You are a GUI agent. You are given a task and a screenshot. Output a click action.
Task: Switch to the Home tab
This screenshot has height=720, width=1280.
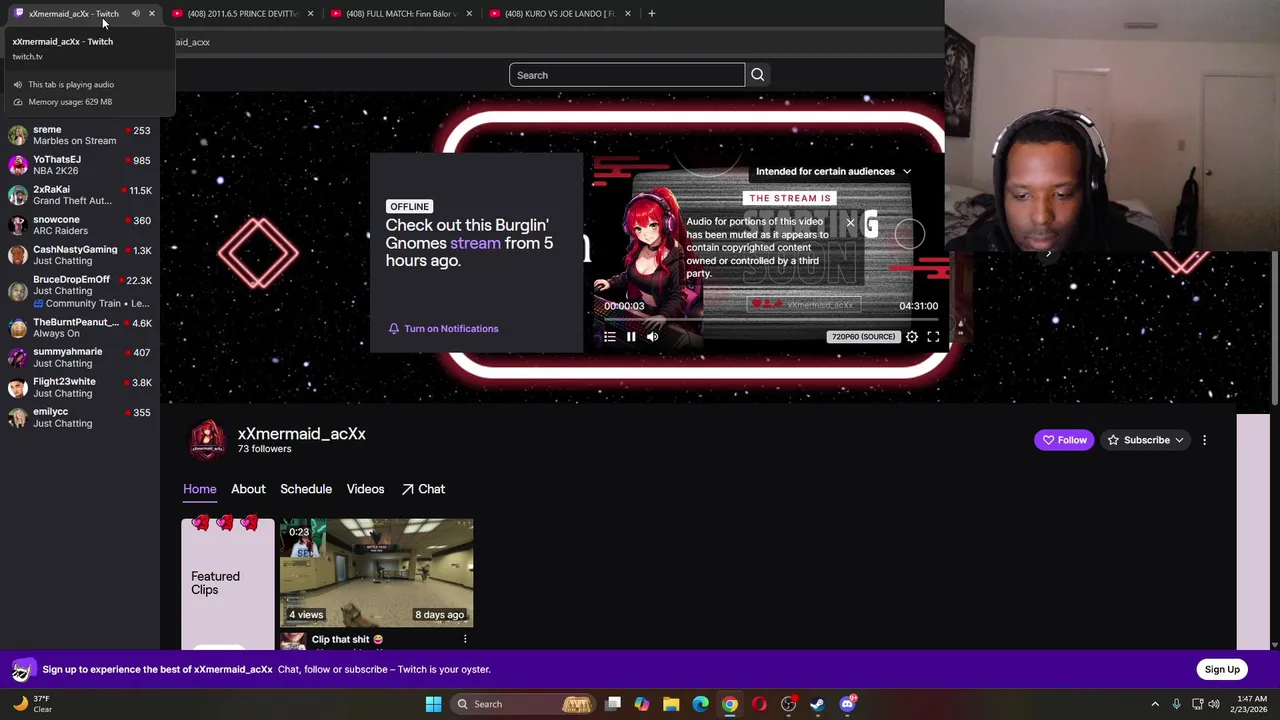[199, 489]
